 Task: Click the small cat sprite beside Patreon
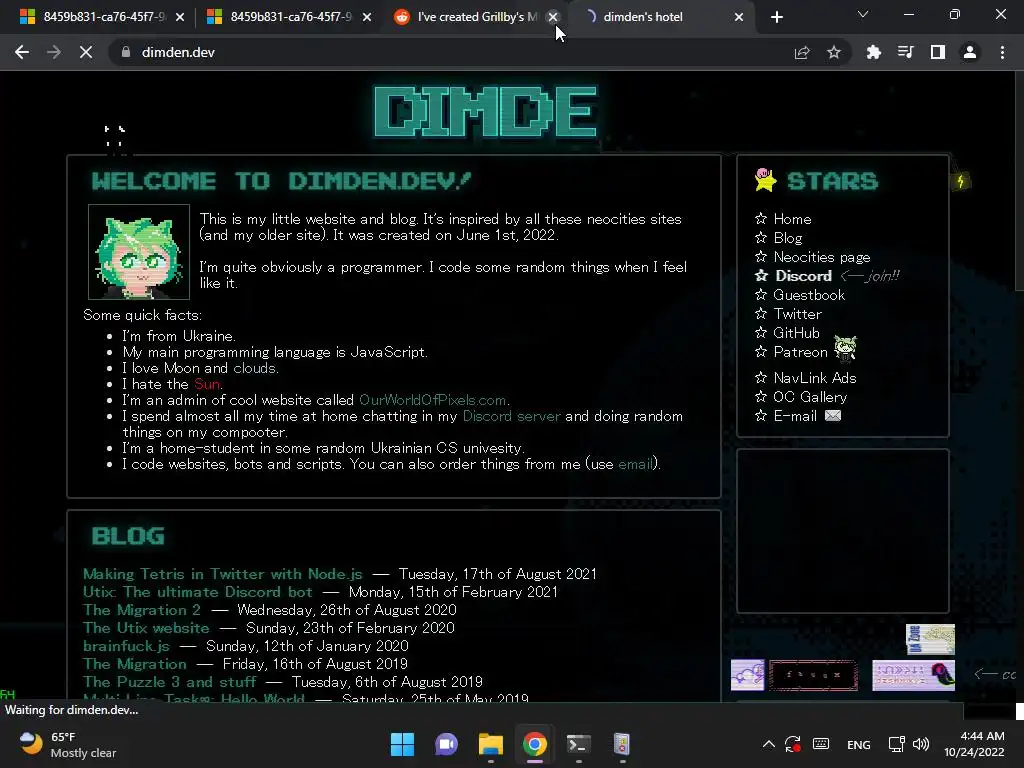(x=845, y=348)
